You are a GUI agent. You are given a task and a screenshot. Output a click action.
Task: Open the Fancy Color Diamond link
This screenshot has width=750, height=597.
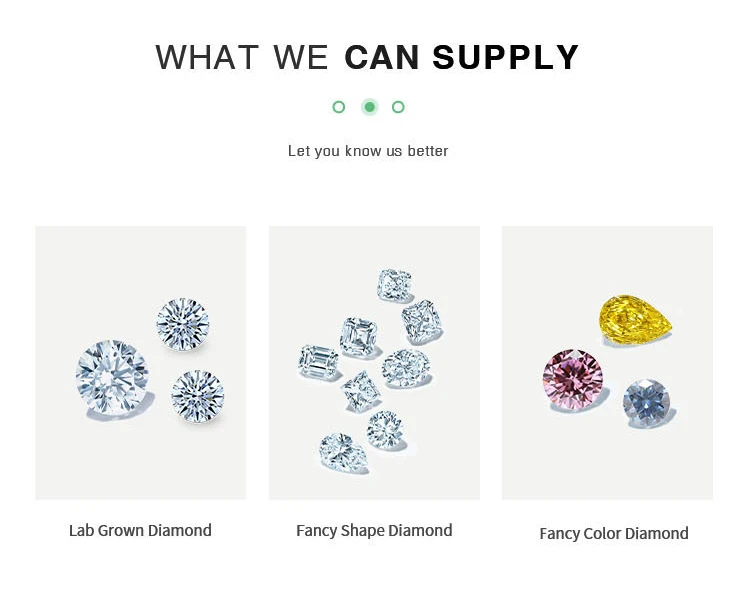(613, 533)
